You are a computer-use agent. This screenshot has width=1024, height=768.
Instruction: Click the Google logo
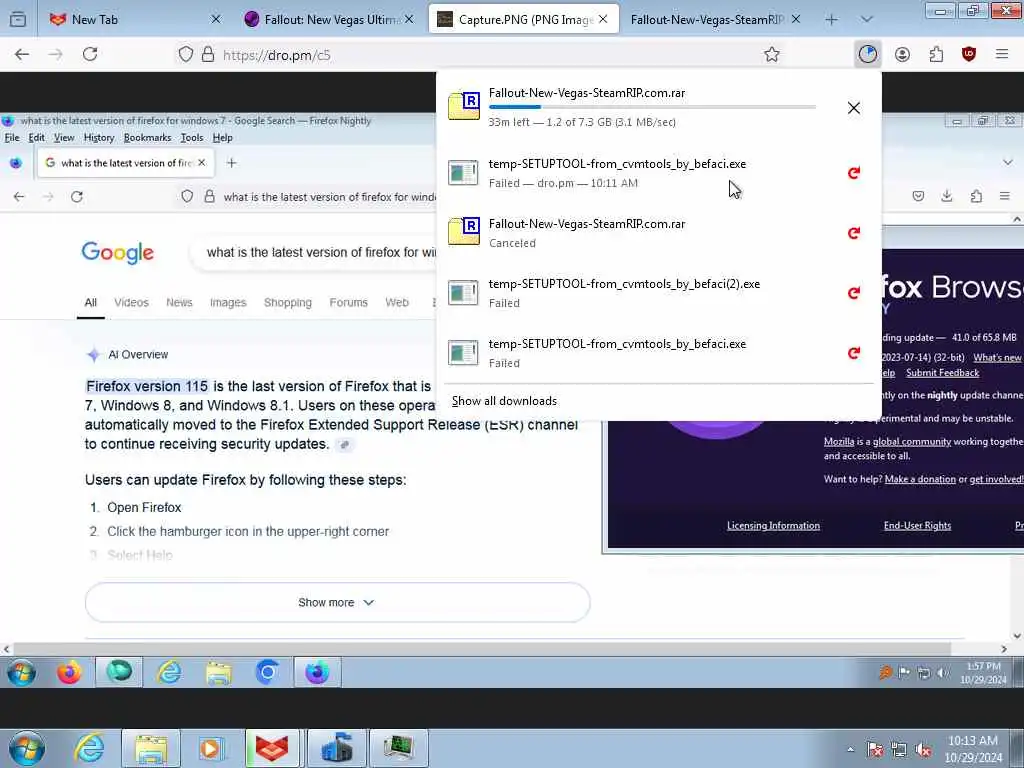118,252
